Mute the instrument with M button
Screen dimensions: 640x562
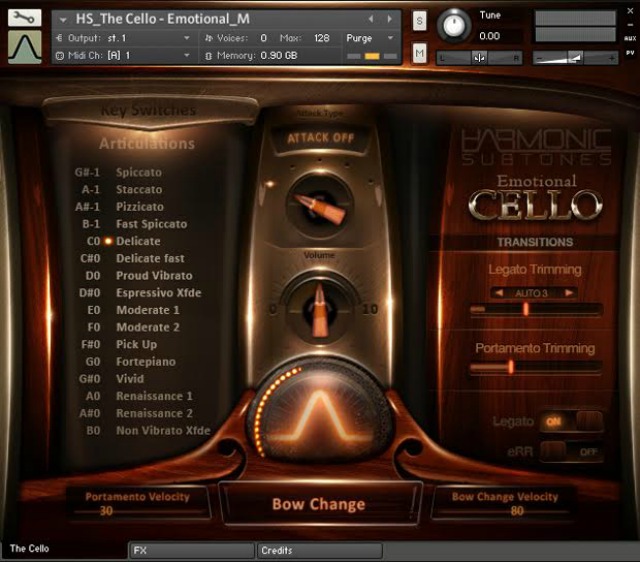pyautogui.click(x=419, y=53)
